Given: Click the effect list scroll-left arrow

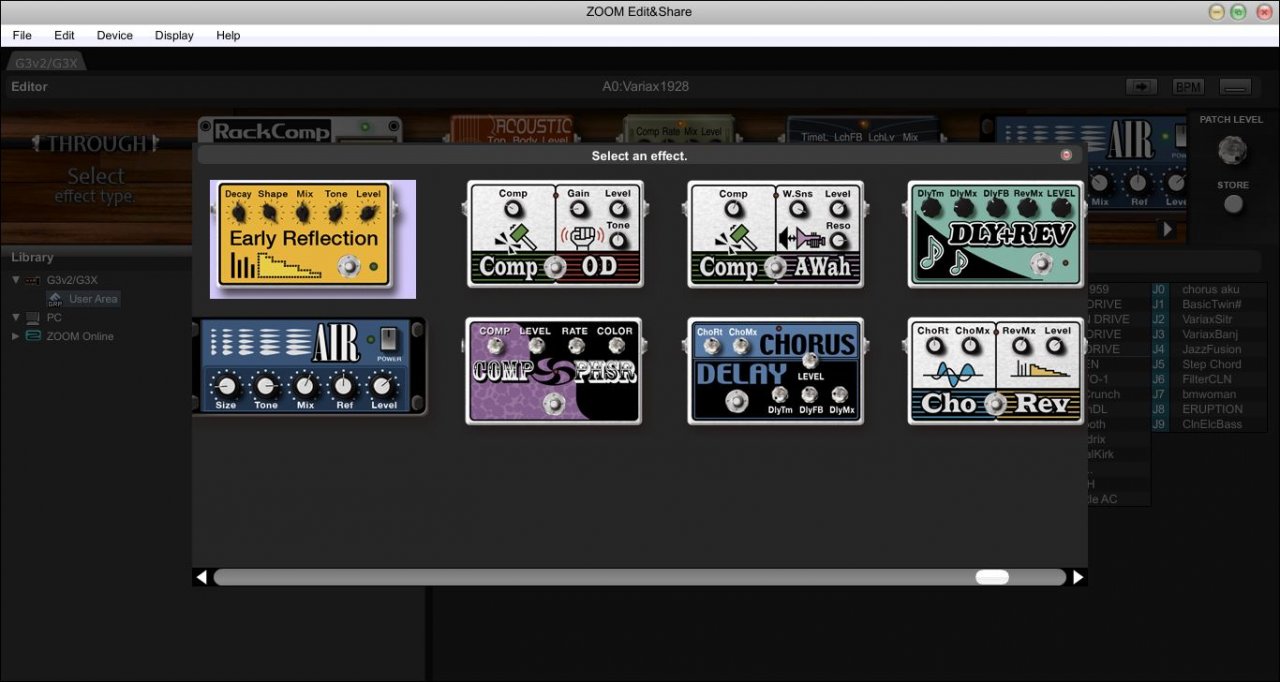Looking at the screenshot, I should tap(202, 577).
